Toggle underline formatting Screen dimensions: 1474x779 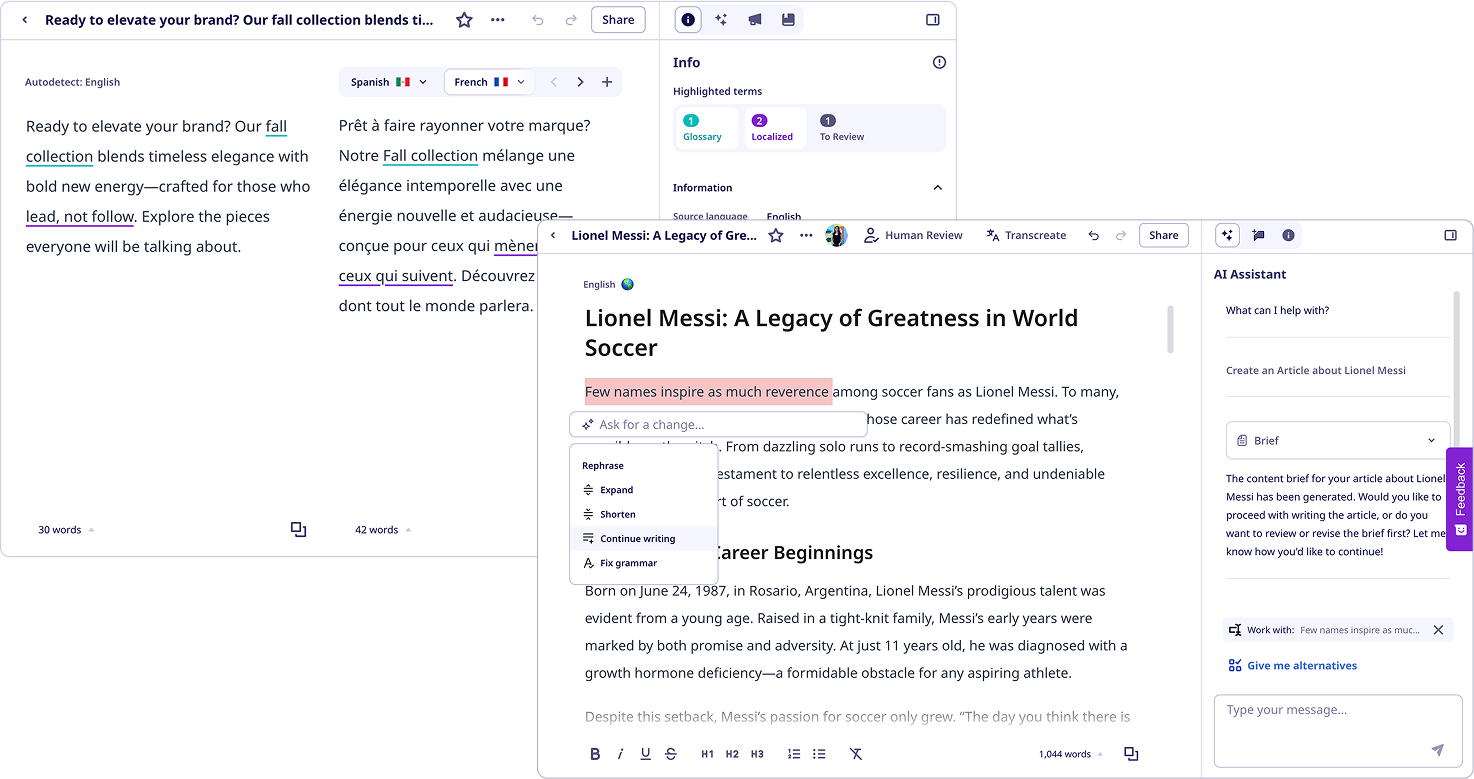(645, 754)
